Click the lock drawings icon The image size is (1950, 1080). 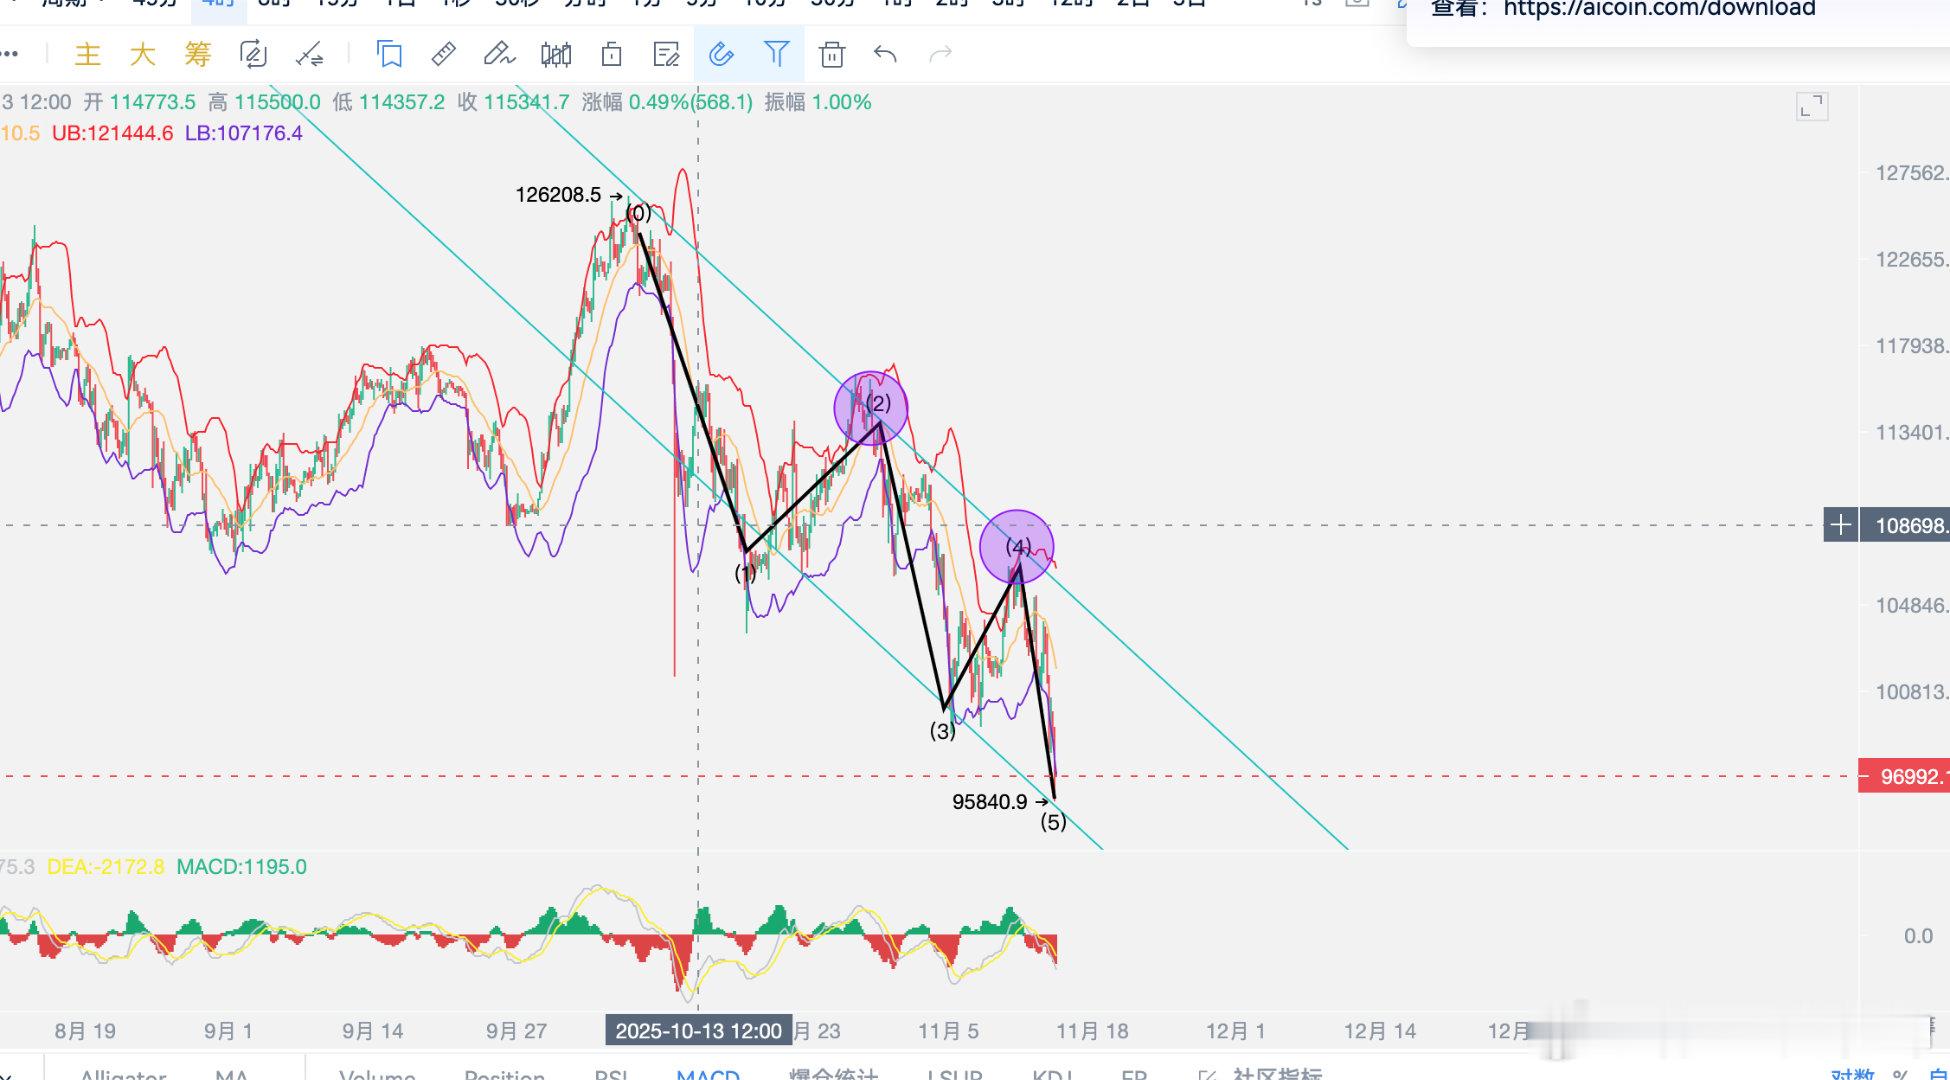pyautogui.click(x=611, y=54)
